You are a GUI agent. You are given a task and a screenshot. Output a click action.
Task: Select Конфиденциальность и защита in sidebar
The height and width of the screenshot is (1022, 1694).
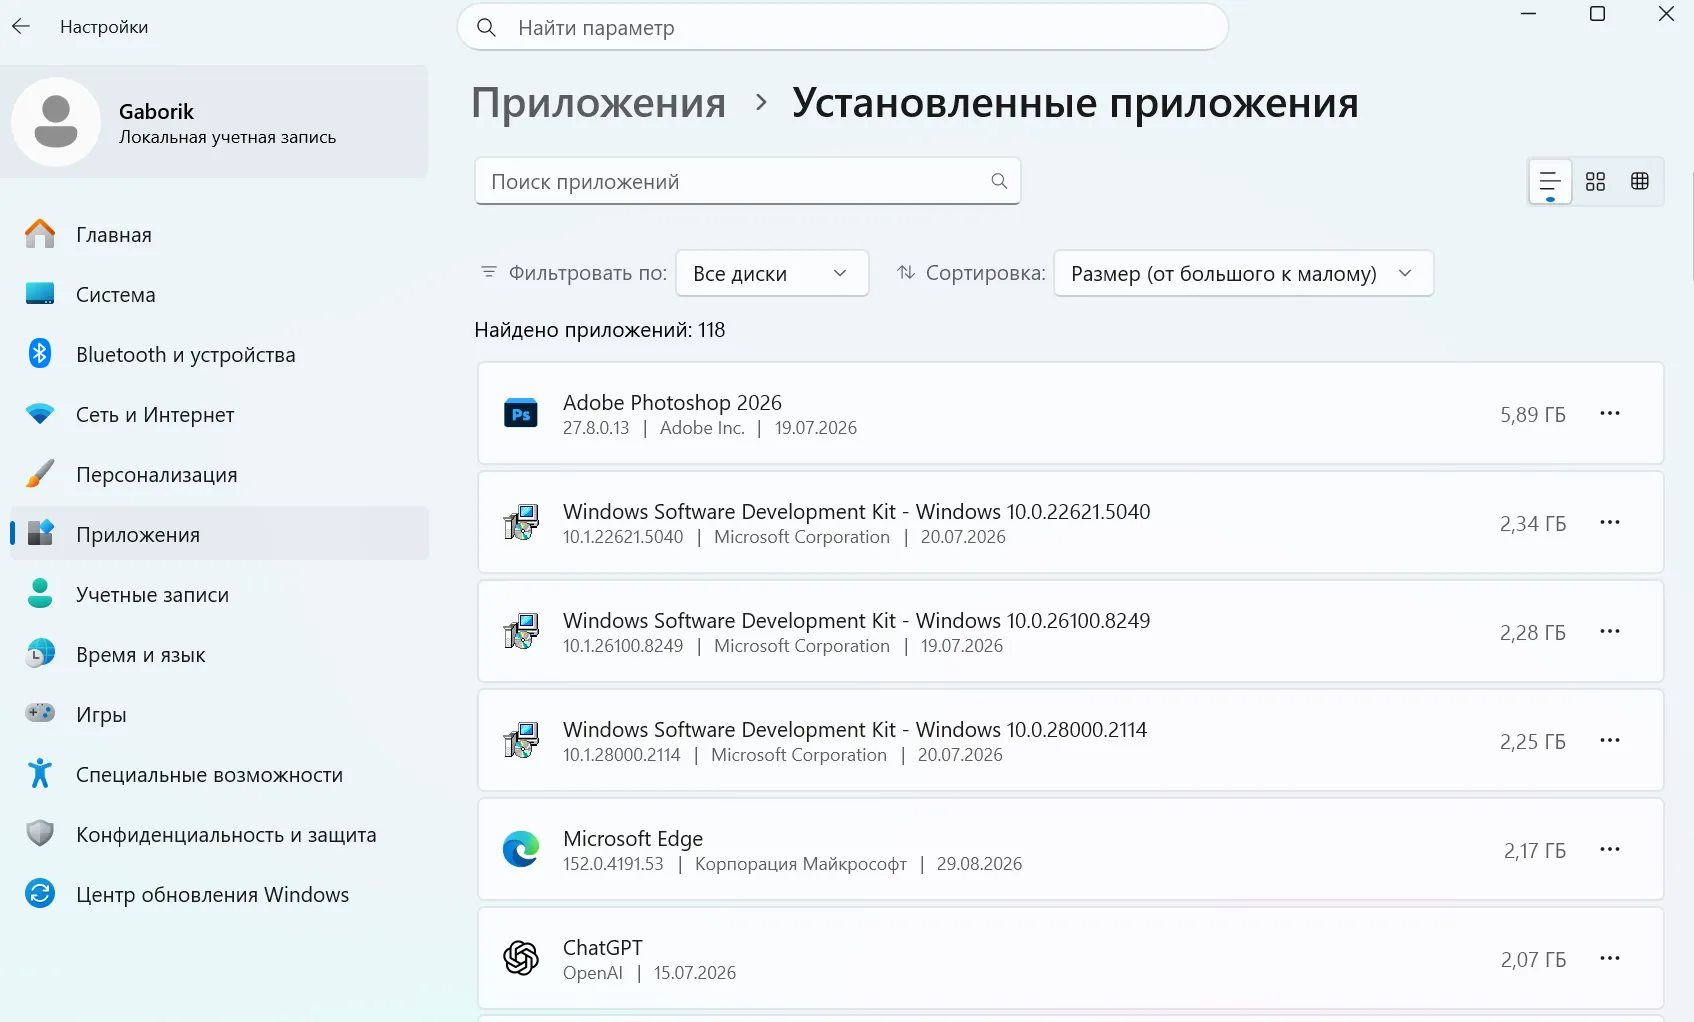(219, 834)
